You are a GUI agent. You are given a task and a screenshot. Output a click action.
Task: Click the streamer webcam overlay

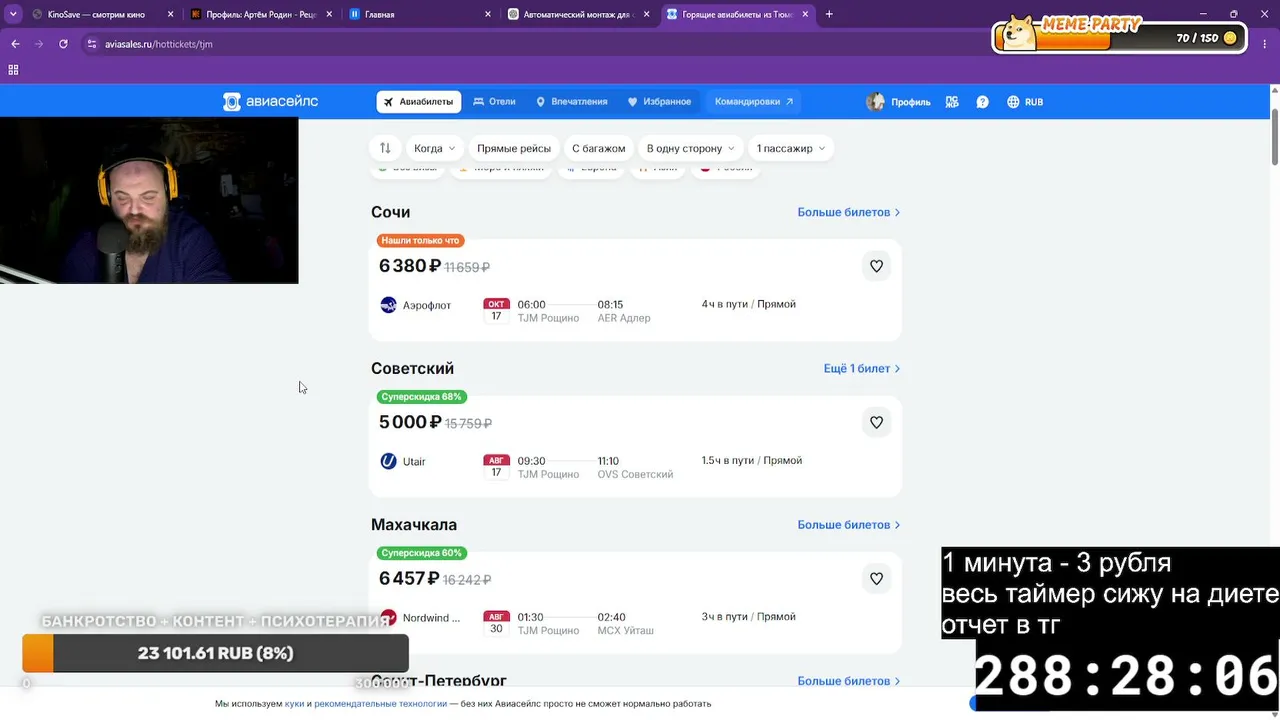[x=149, y=201]
